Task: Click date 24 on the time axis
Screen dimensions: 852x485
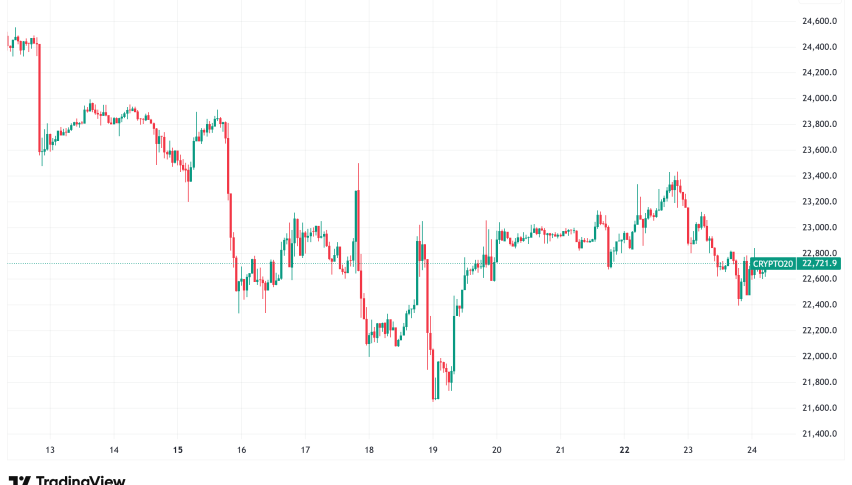Action: [752, 450]
